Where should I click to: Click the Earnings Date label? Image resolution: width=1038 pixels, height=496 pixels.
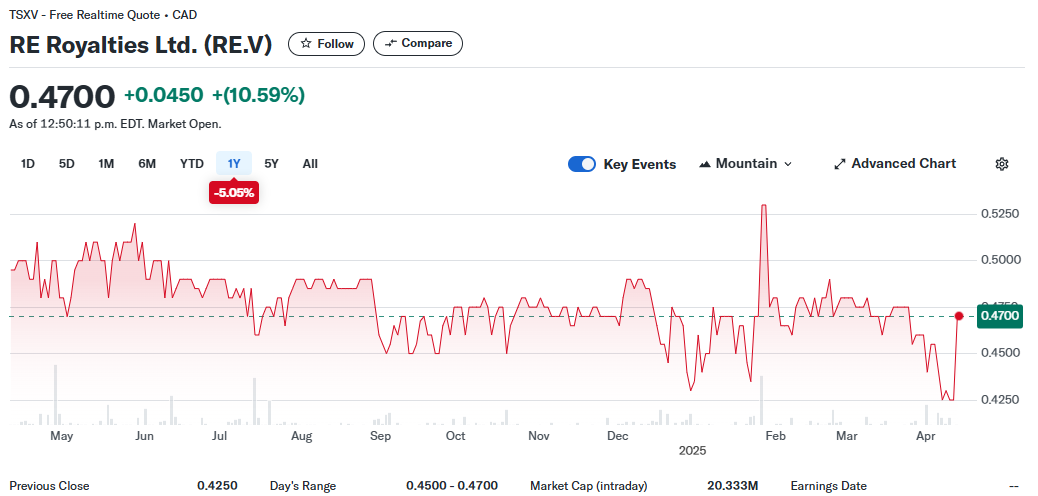tap(828, 486)
